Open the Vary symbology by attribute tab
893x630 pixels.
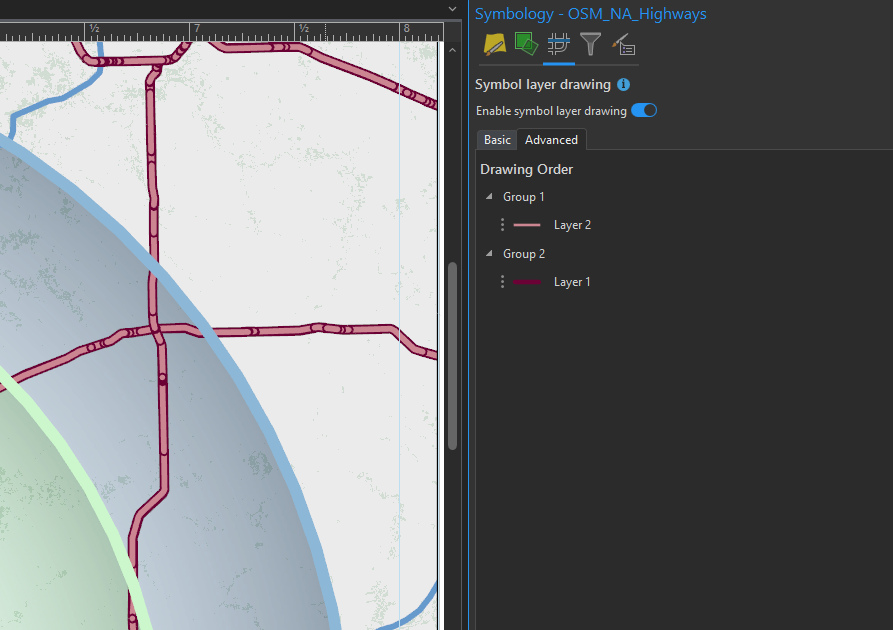point(527,44)
